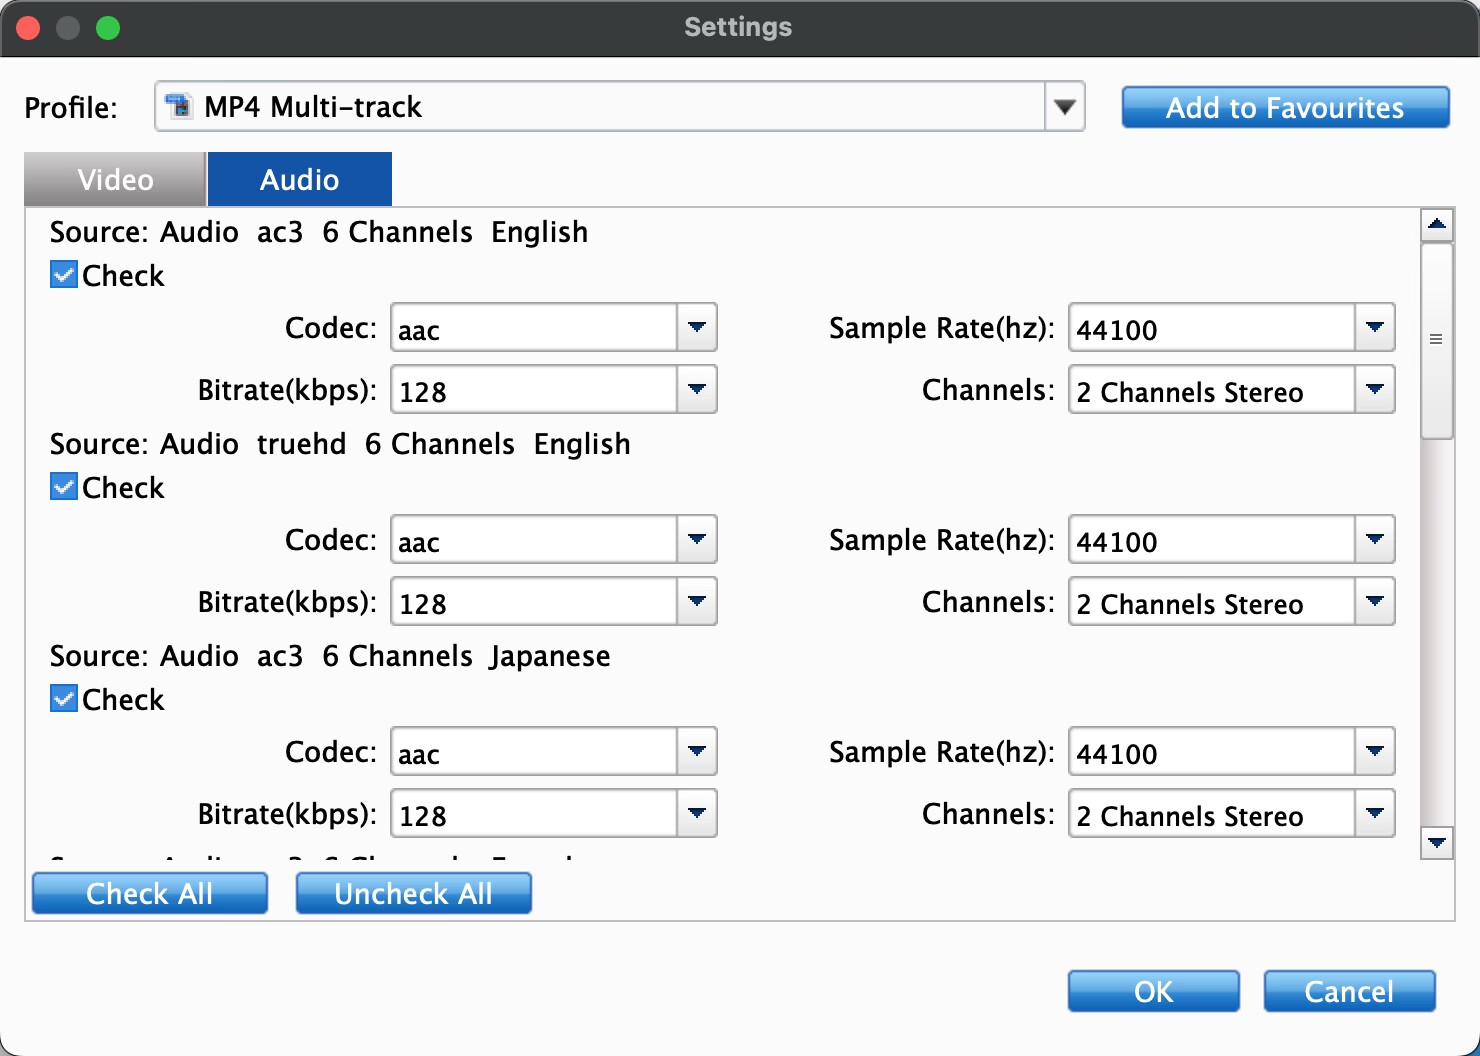Viewport: 1480px width, 1056px height.
Task: Open Bitrate dropdown for ac3 English track
Action: point(697,389)
